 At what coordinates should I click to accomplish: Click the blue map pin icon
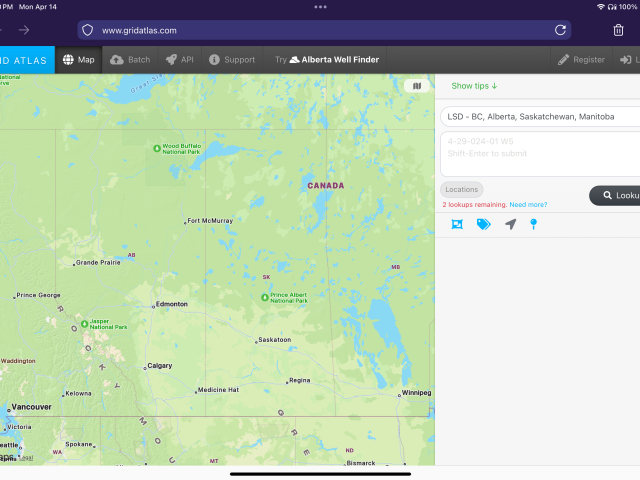534,224
